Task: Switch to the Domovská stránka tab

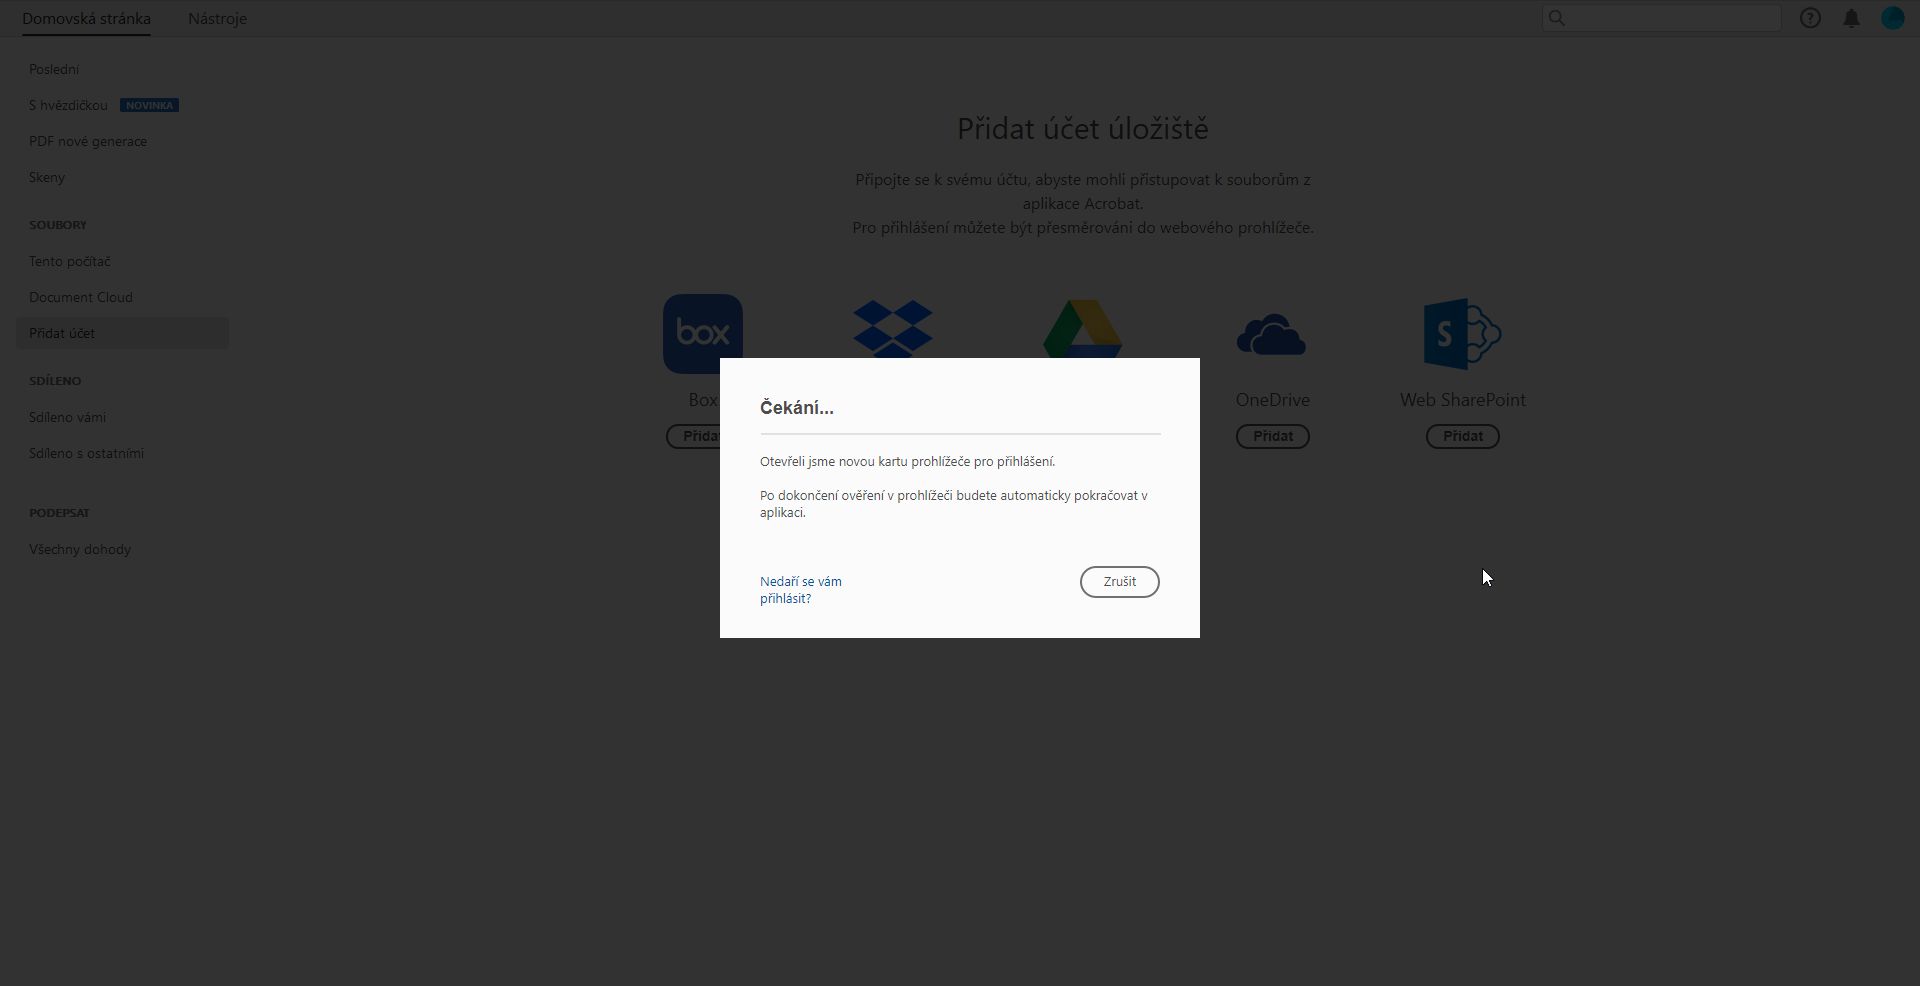Action: pyautogui.click(x=86, y=18)
